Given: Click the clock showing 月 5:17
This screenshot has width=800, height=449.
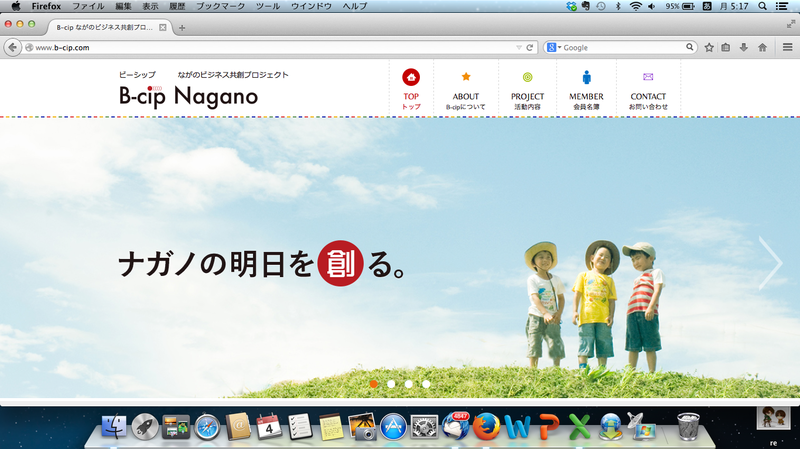Looking at the screenshot, I should coord(734,6).
